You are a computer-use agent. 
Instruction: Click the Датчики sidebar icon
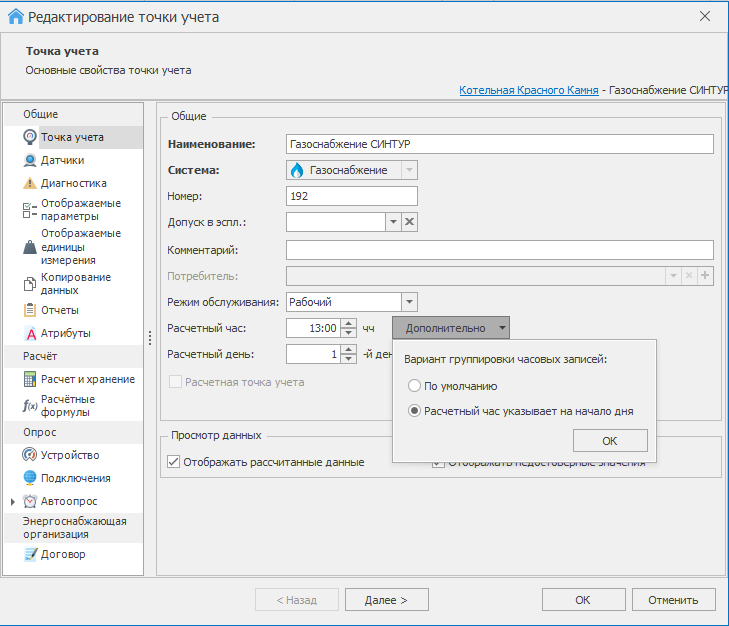(30, 160)
